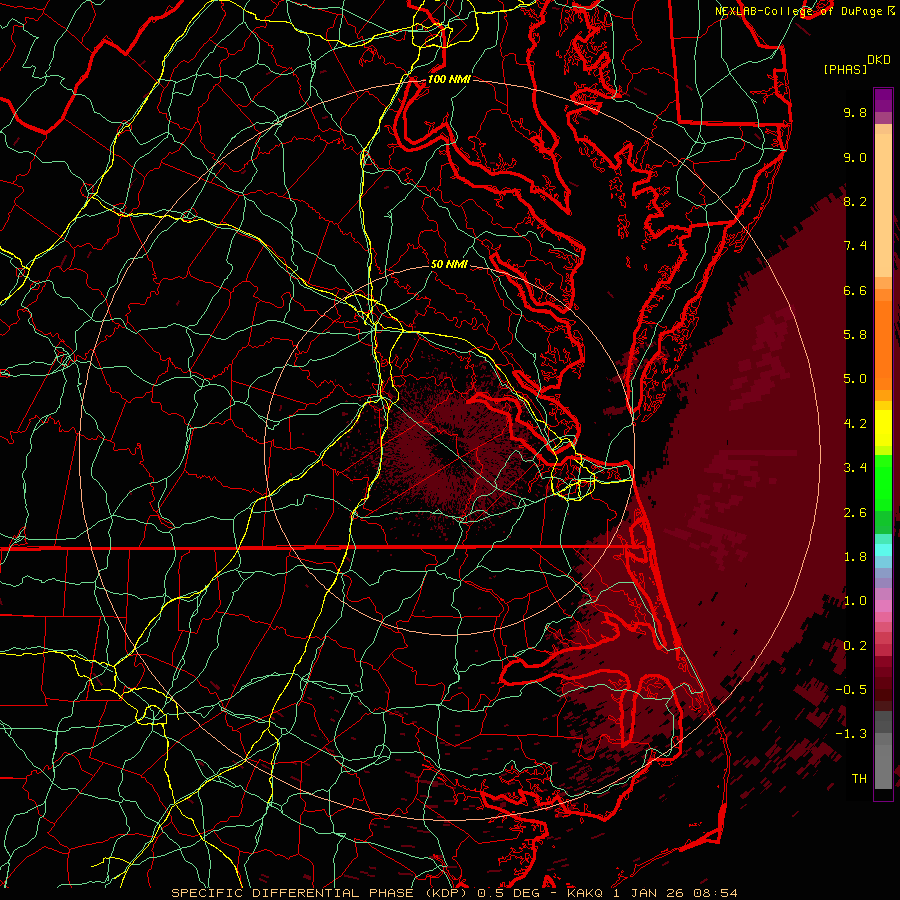The height and width of the screenshot is (900, 900).
Task: Click the 4.2 value on the scale
Action: [855, 424]
